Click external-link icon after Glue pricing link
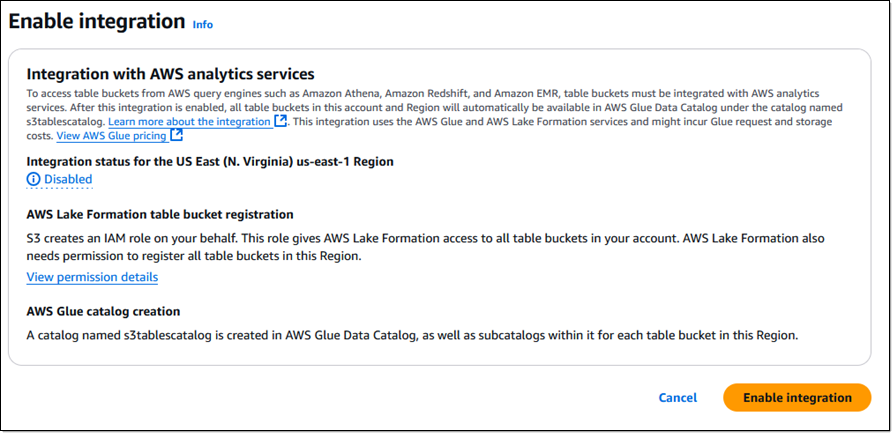 tap(177, 135)
